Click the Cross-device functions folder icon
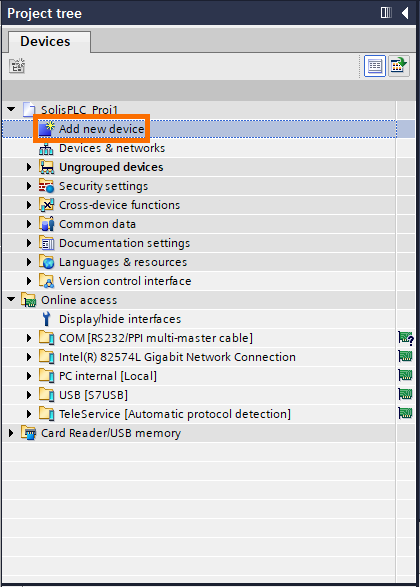Viewport: 420px width, 587px height. point(47,205)
